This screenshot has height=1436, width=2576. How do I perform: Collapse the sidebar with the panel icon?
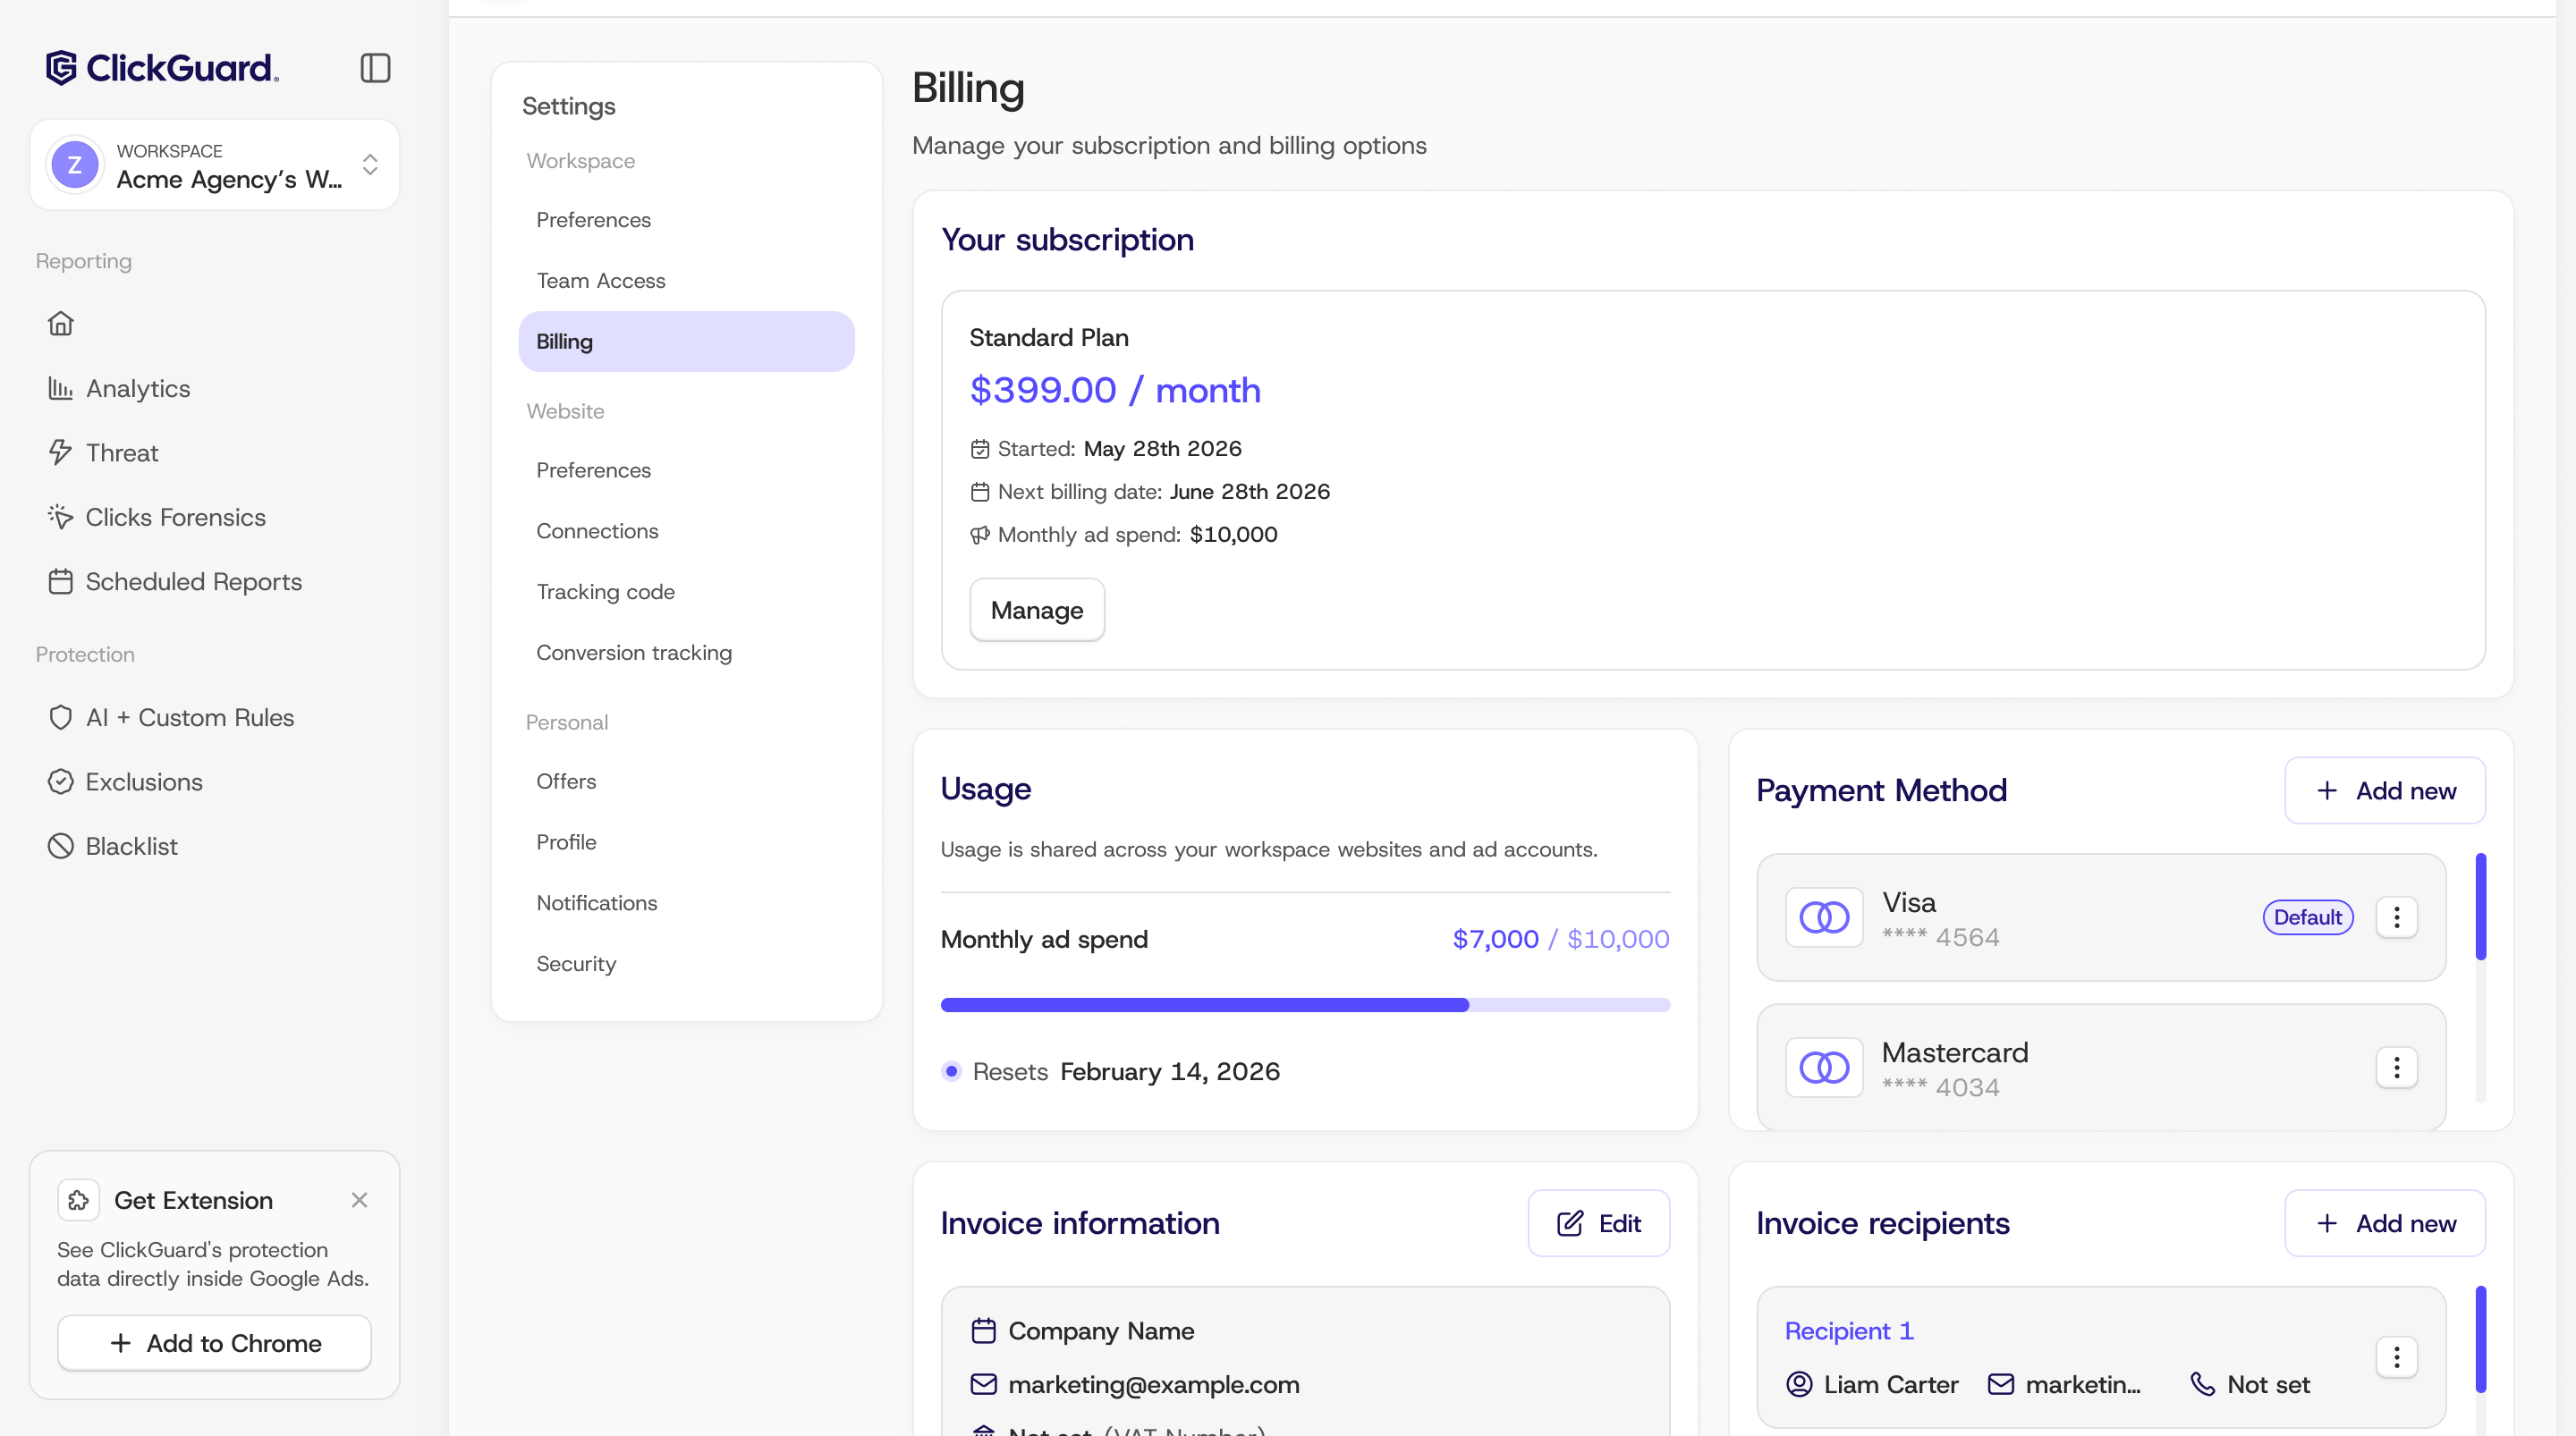(375, 68)
